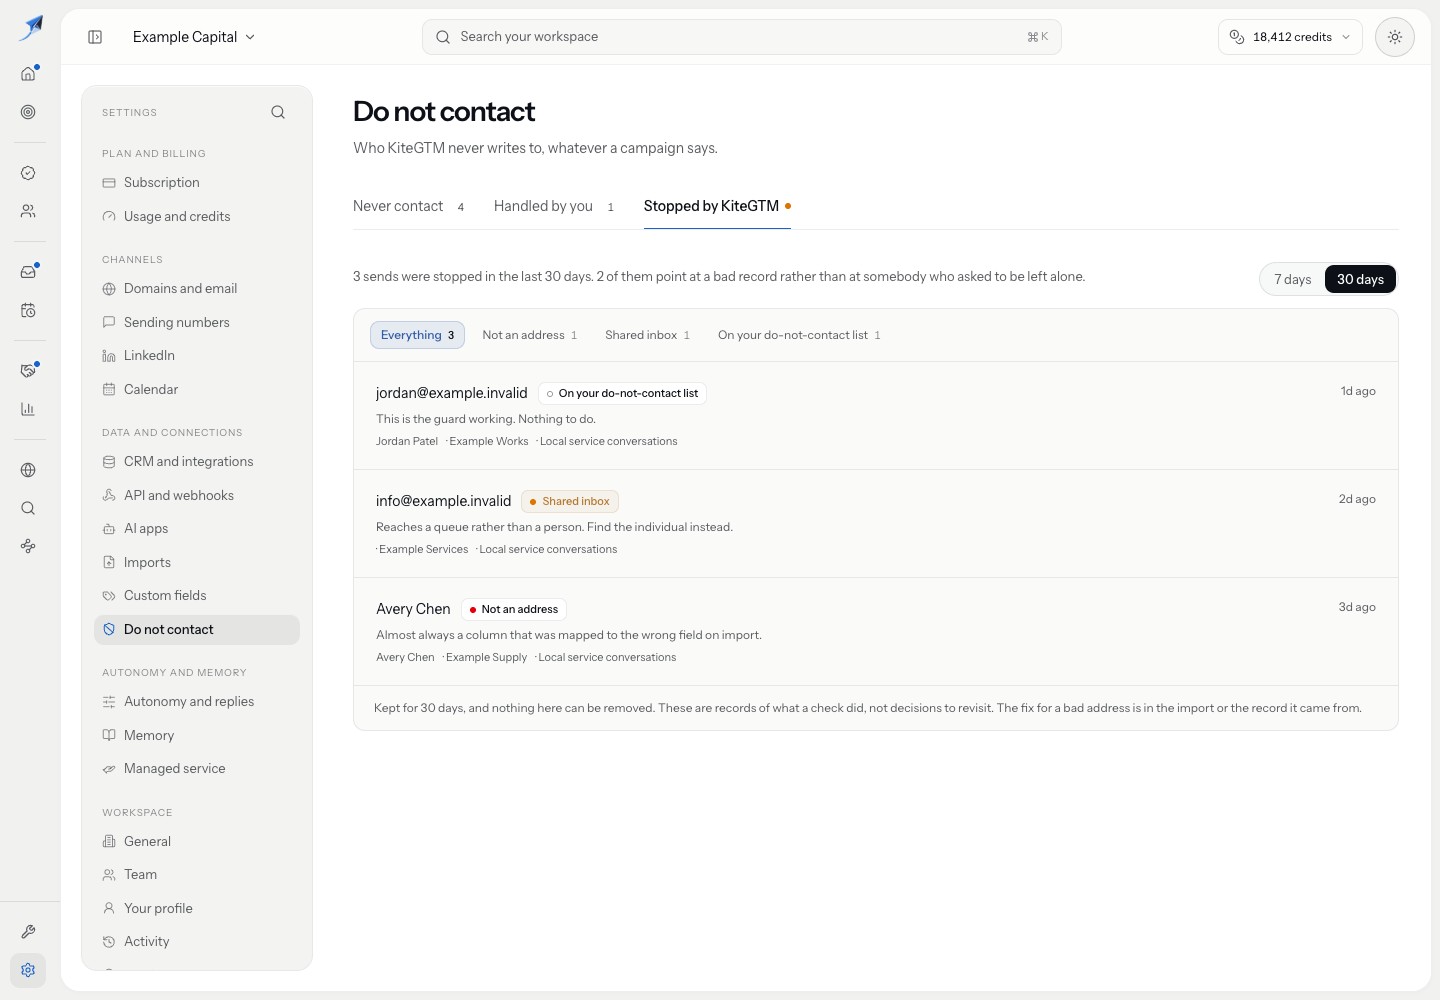Screen dimensions: 1440x1000
Task: Switch theme with the sun icon
Action: tap(1394, 37)
